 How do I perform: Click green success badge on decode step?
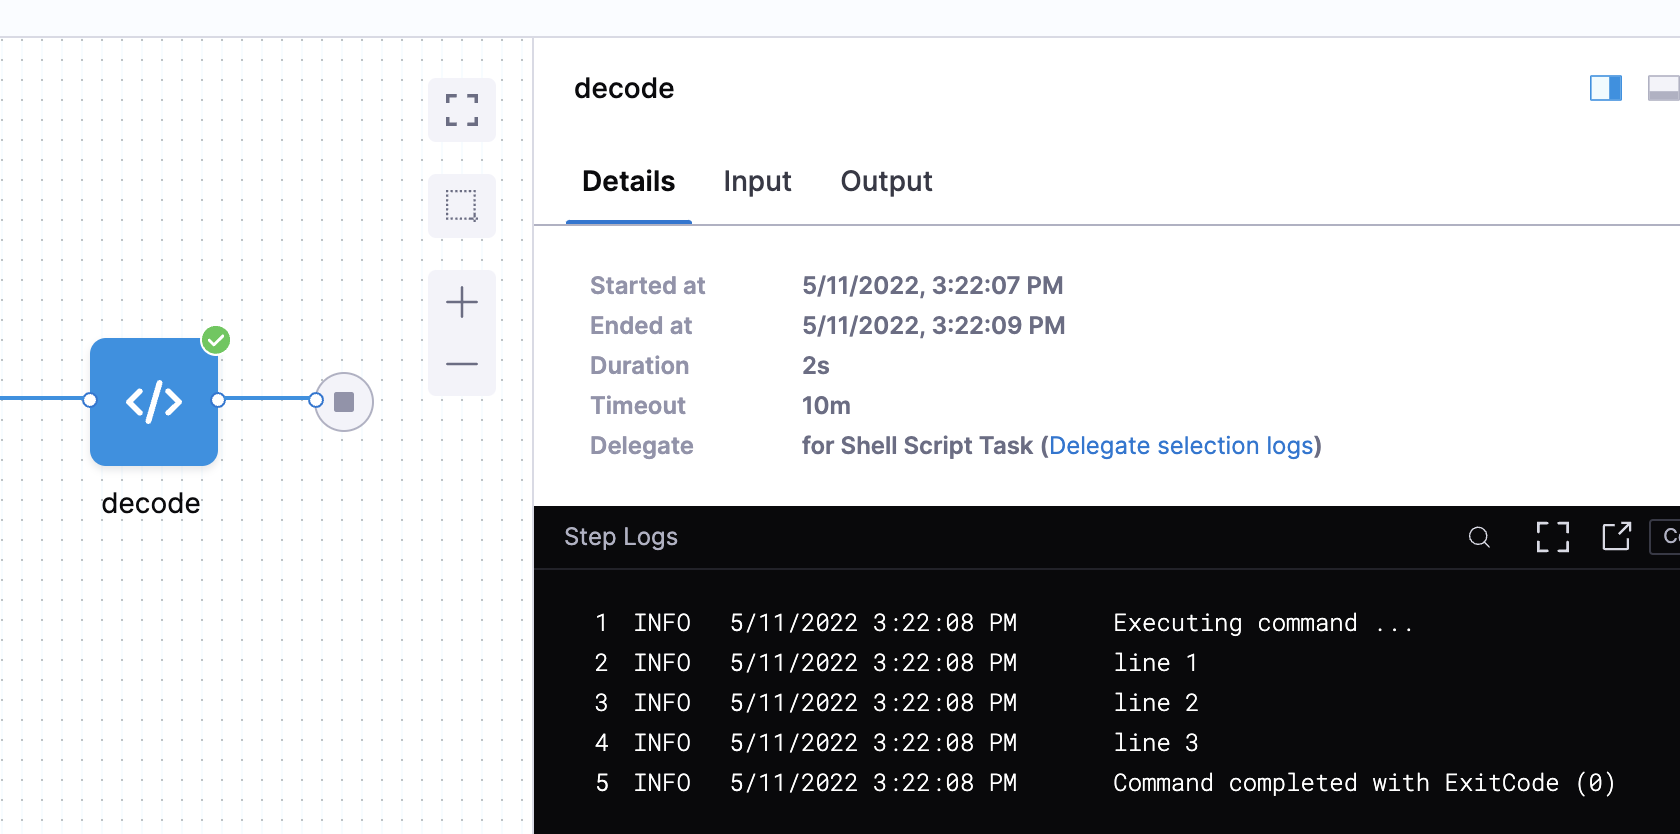pos(216,341)
